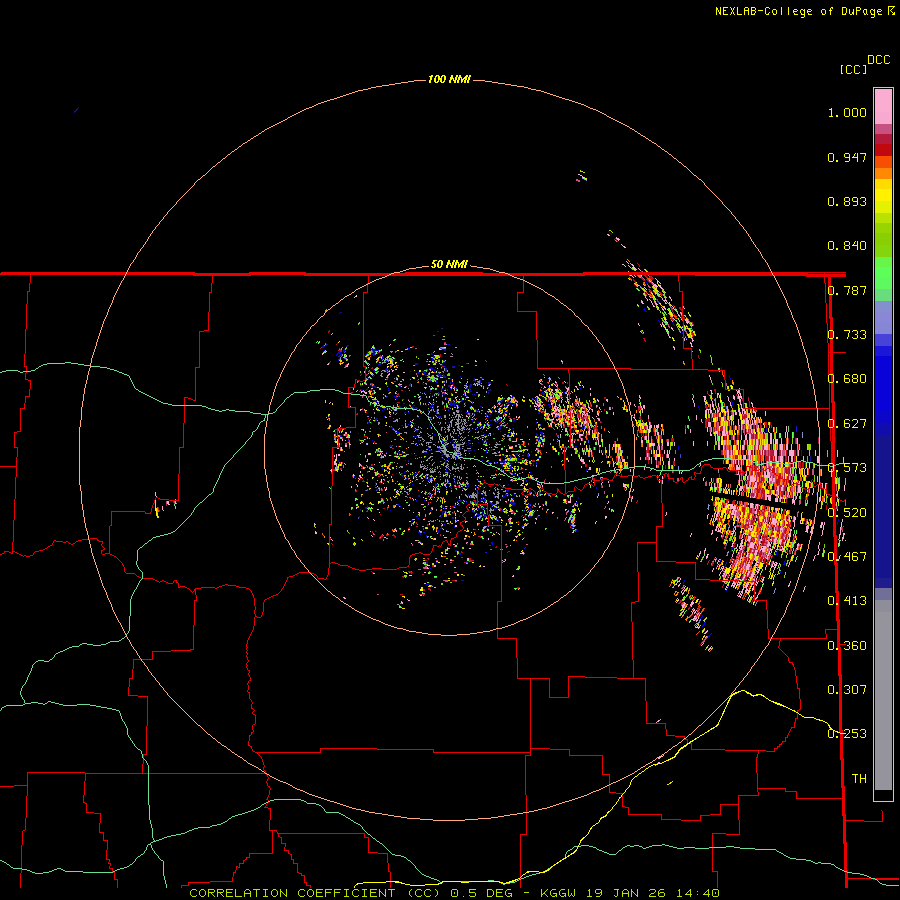This screenshot has width=900, height=900.
Task: Select the 0.947 scale value
Action: click(x=847, y=157)
